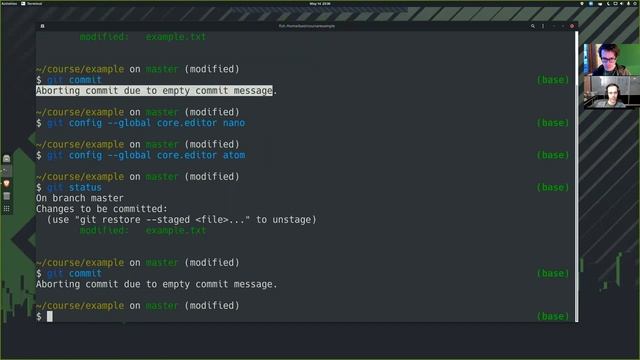The width and height of the screenshot is (640, 360).
Task: Minimize the terminal window
Action: coord(554,26)
